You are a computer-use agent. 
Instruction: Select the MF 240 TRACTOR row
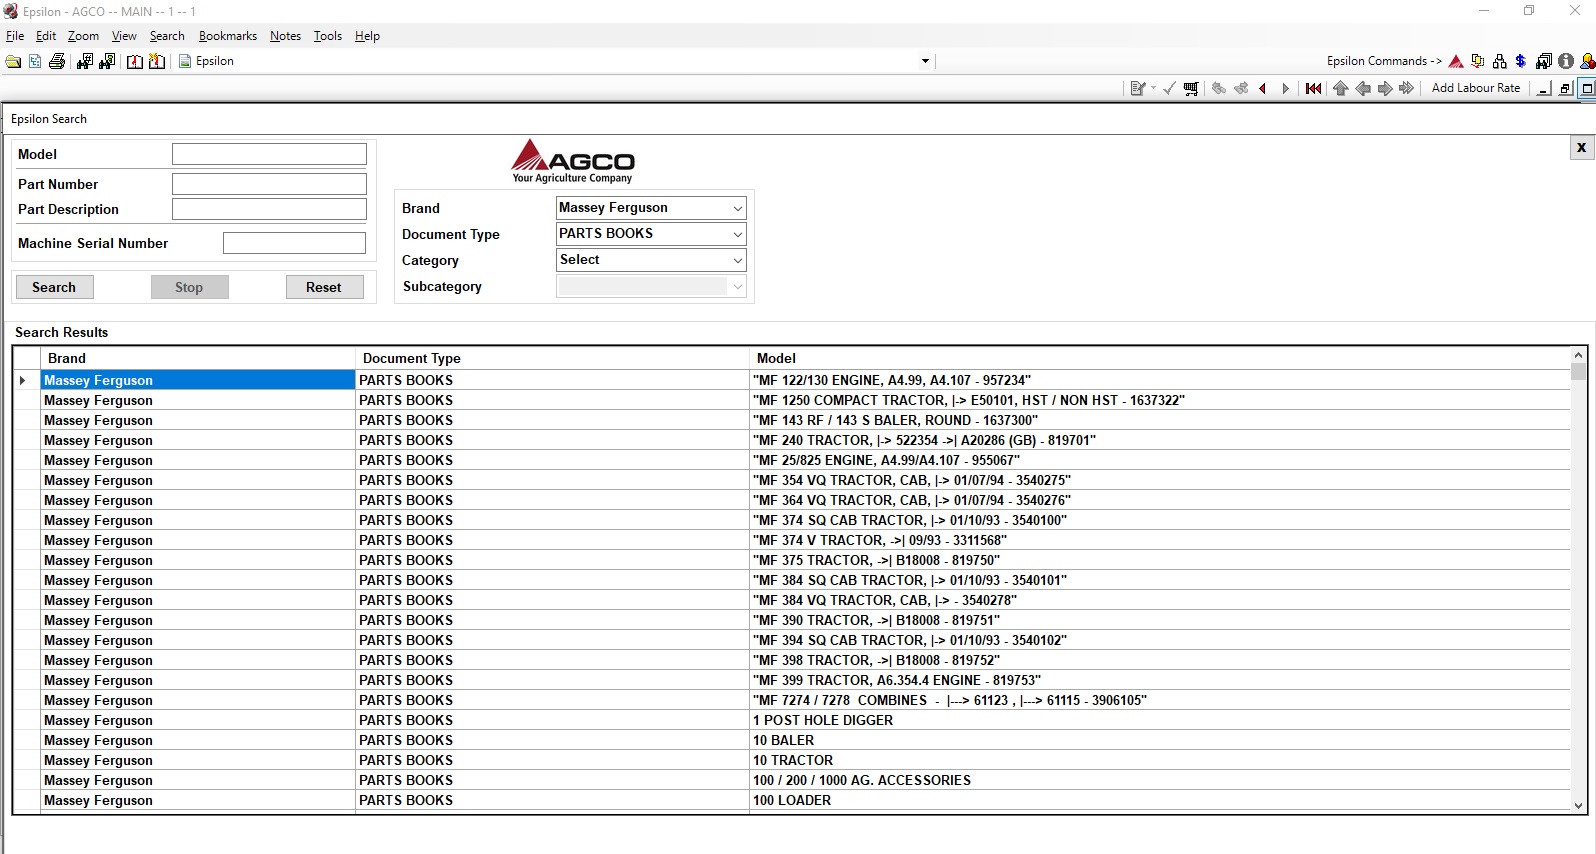pos(792,440)
